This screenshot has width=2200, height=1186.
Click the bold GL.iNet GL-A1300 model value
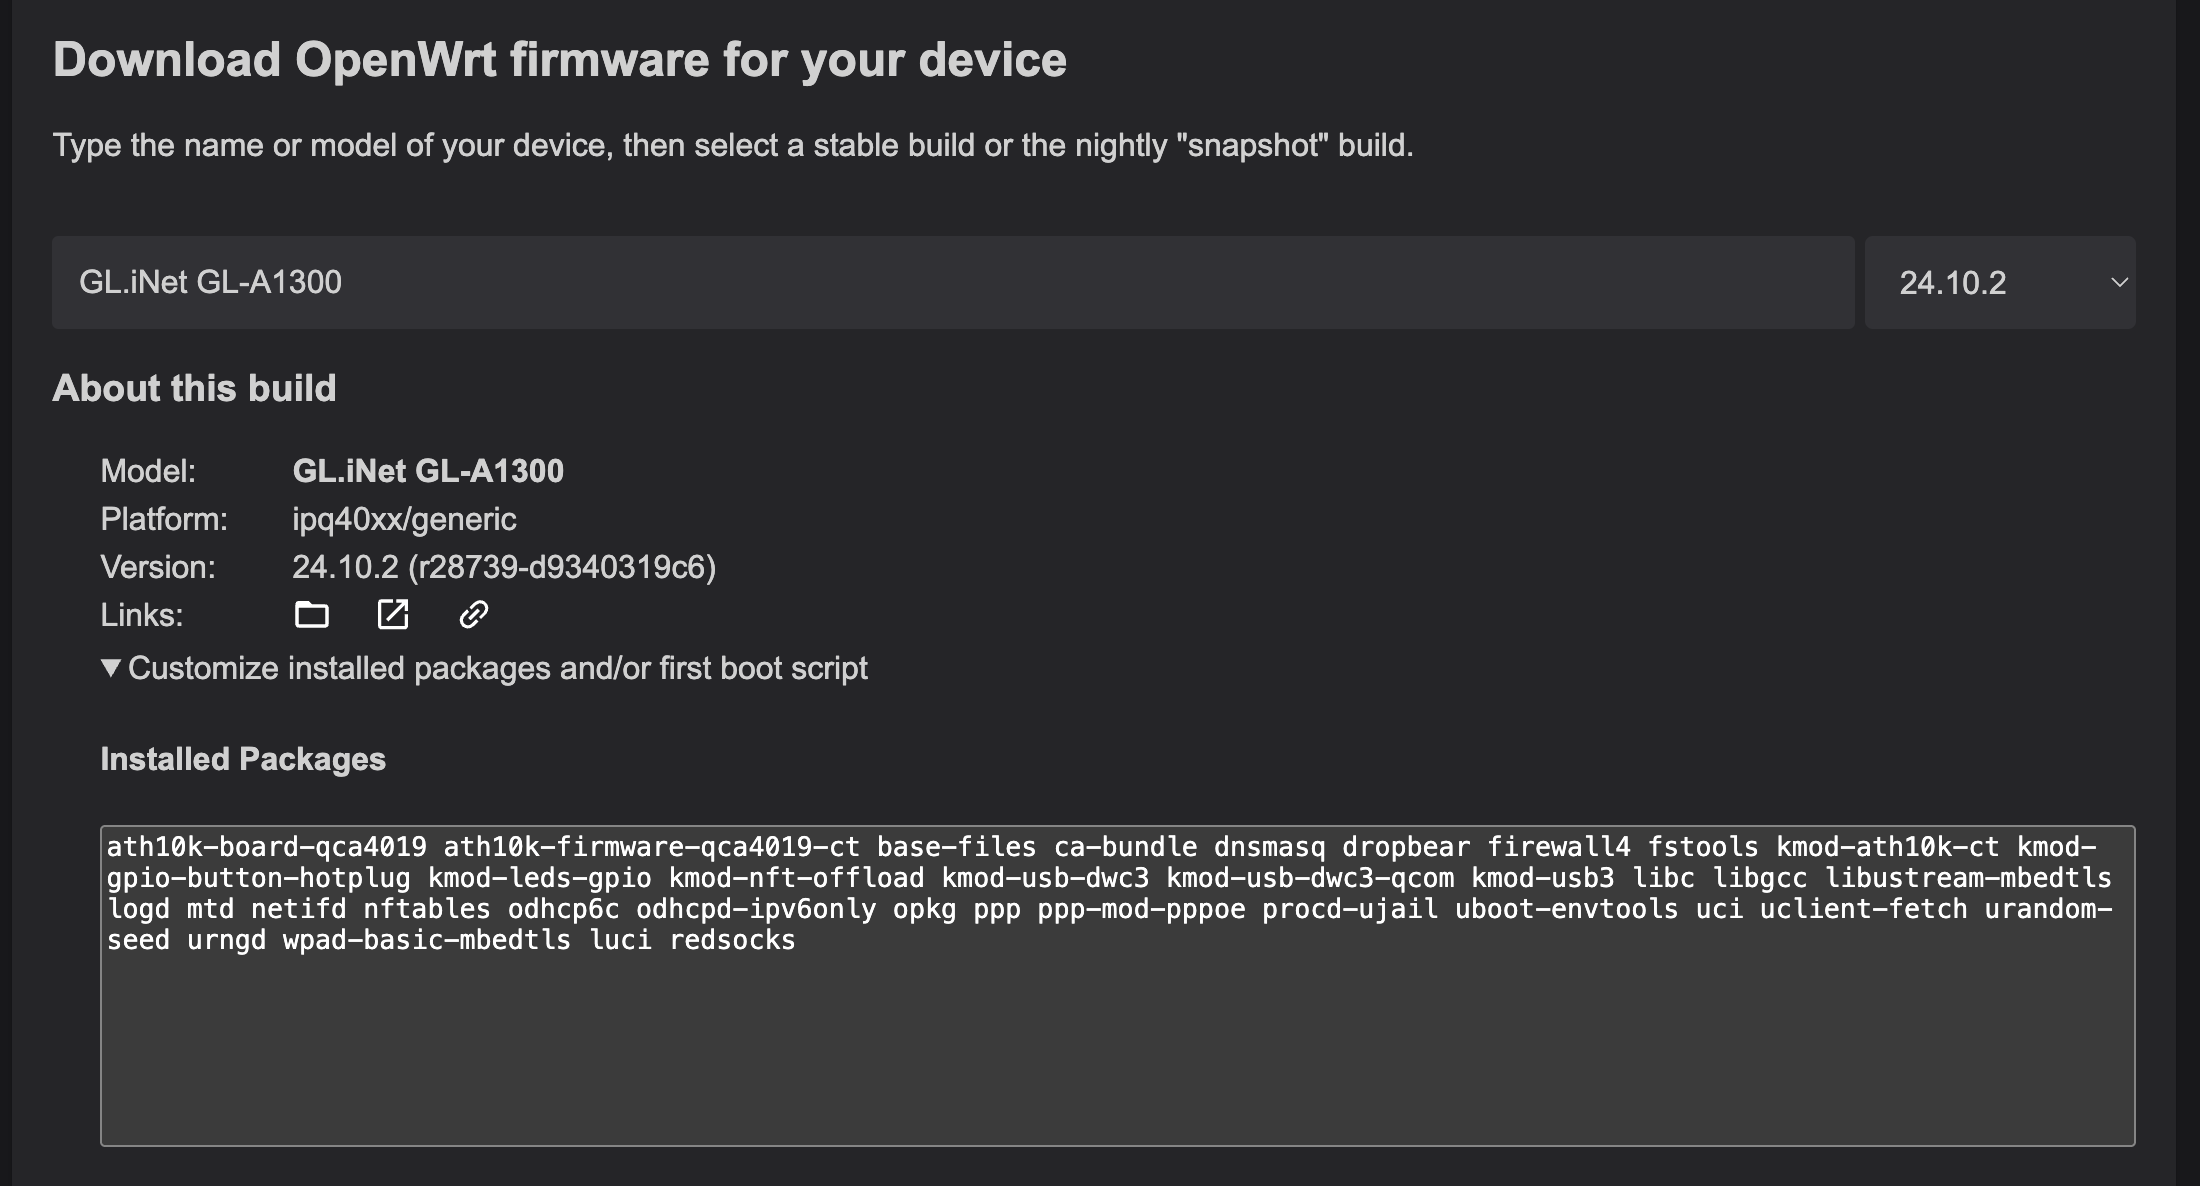pyautogui.click(x=428, y=471)
